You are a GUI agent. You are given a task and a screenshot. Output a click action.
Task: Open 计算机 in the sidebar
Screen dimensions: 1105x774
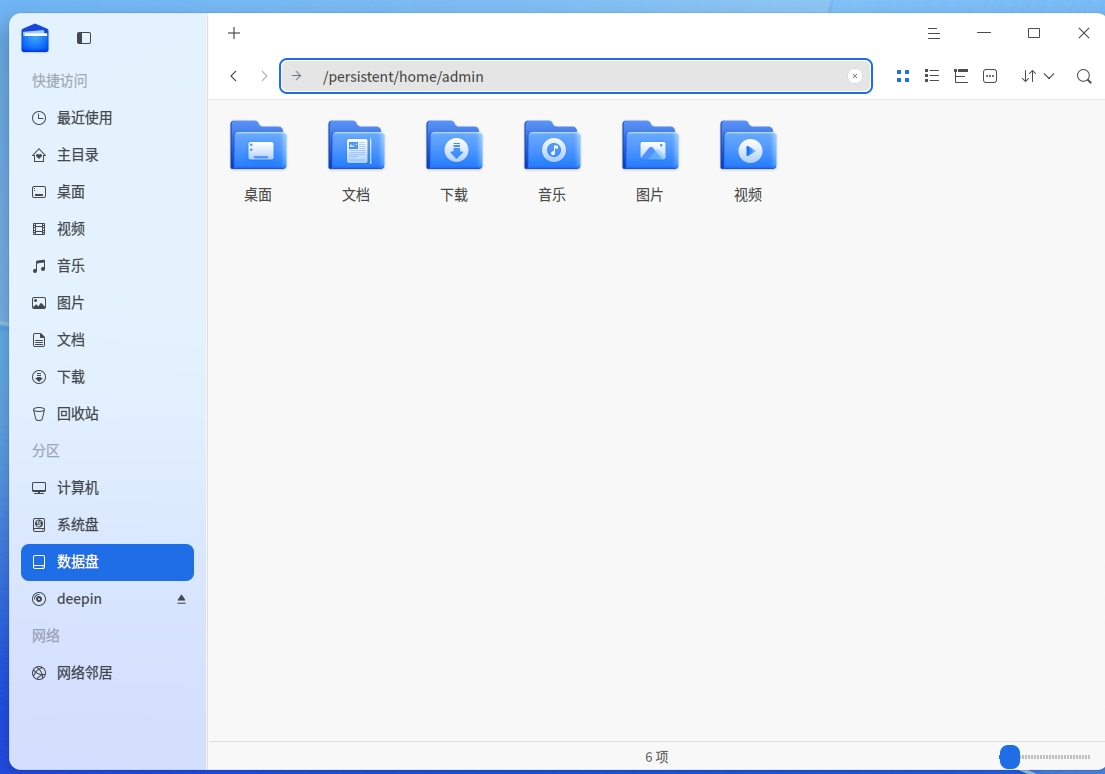pos(107,488)
